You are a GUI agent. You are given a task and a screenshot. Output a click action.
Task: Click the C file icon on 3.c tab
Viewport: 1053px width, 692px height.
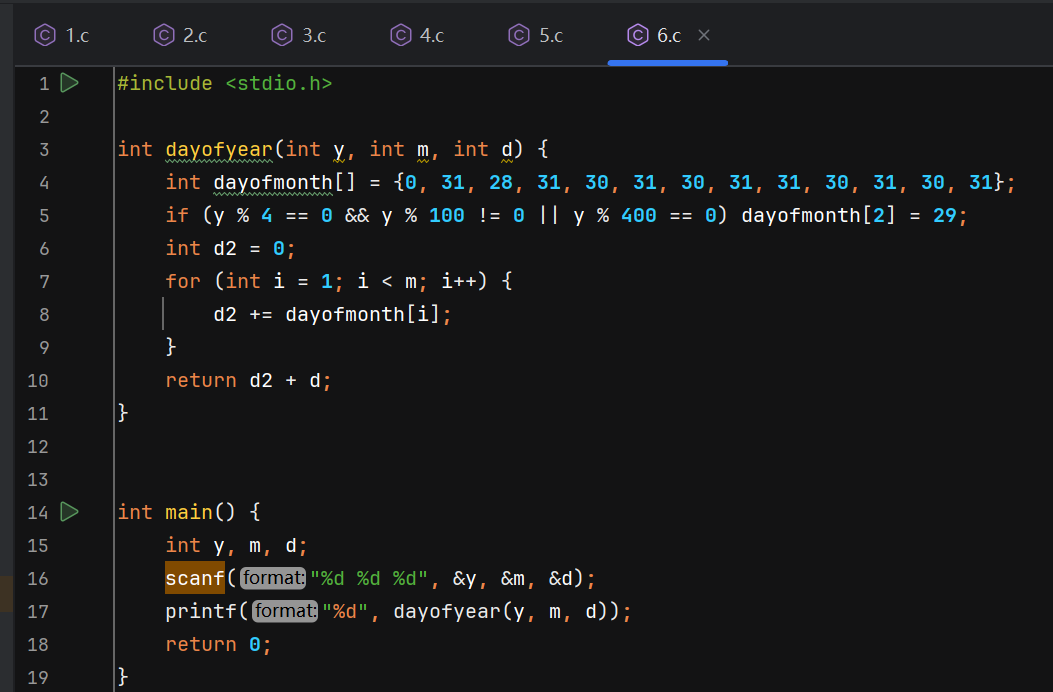tap(282, 35)
